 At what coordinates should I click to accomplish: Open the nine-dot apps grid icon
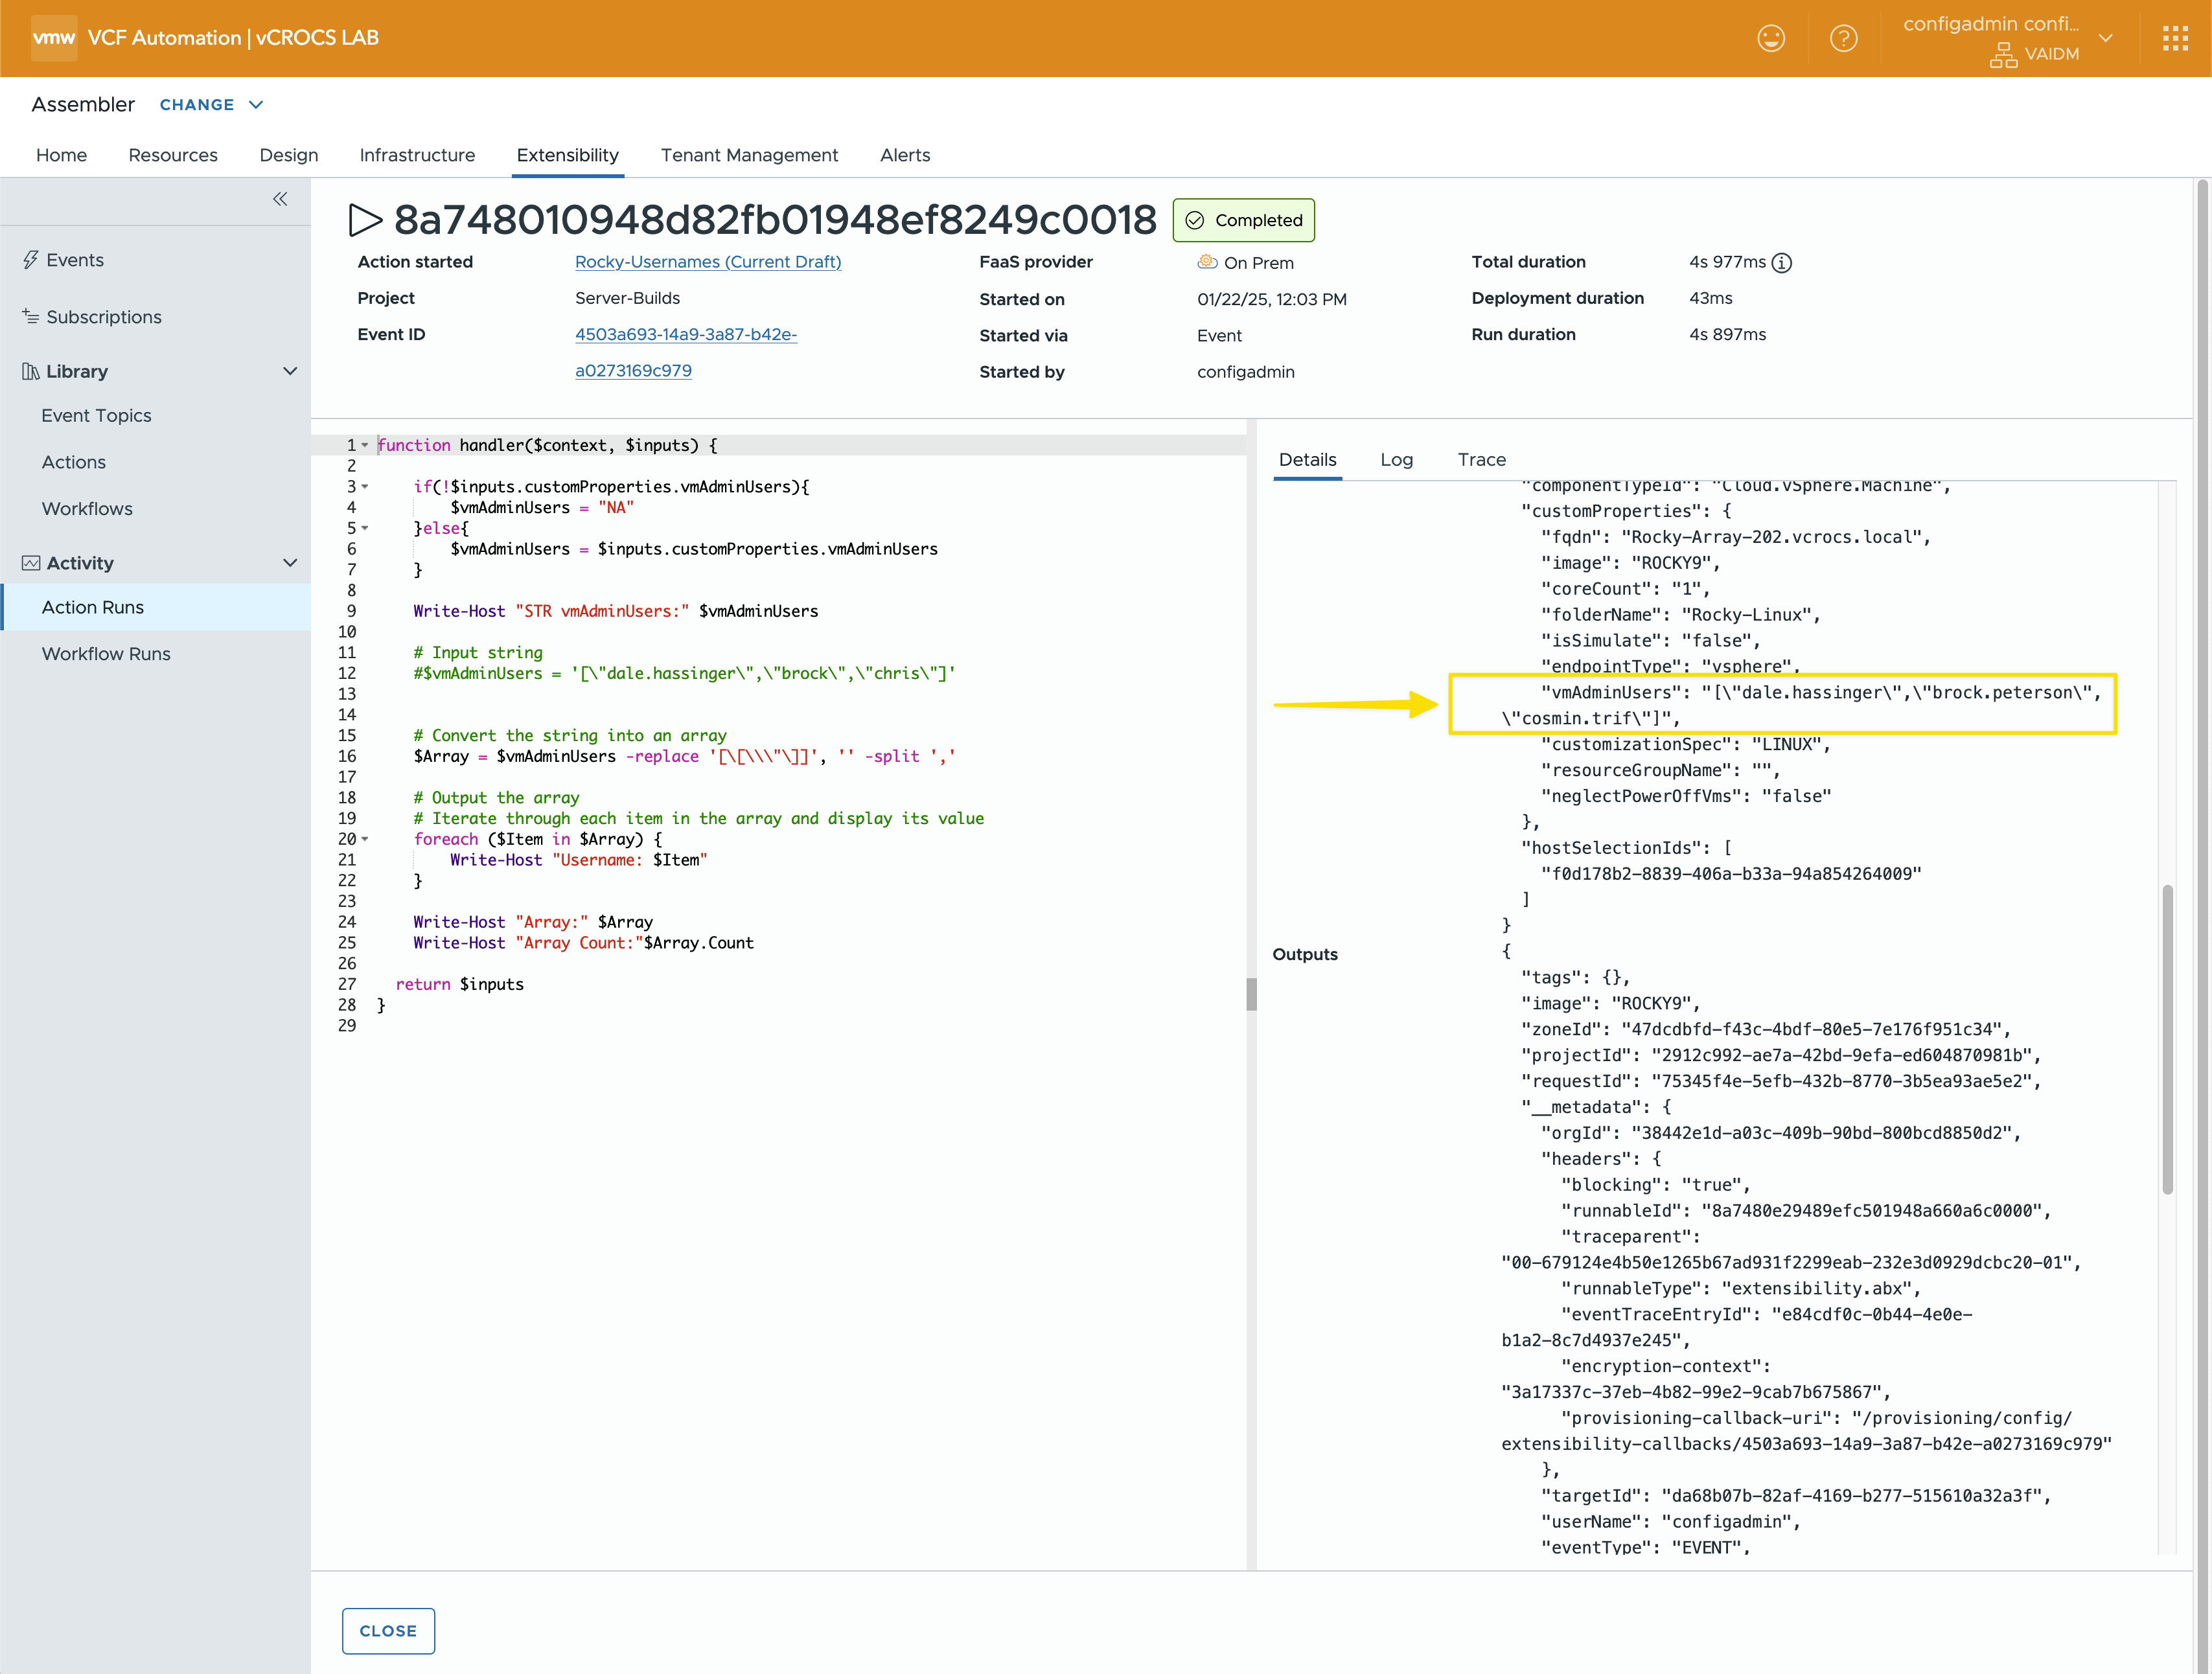click(x=2175, y=38)
